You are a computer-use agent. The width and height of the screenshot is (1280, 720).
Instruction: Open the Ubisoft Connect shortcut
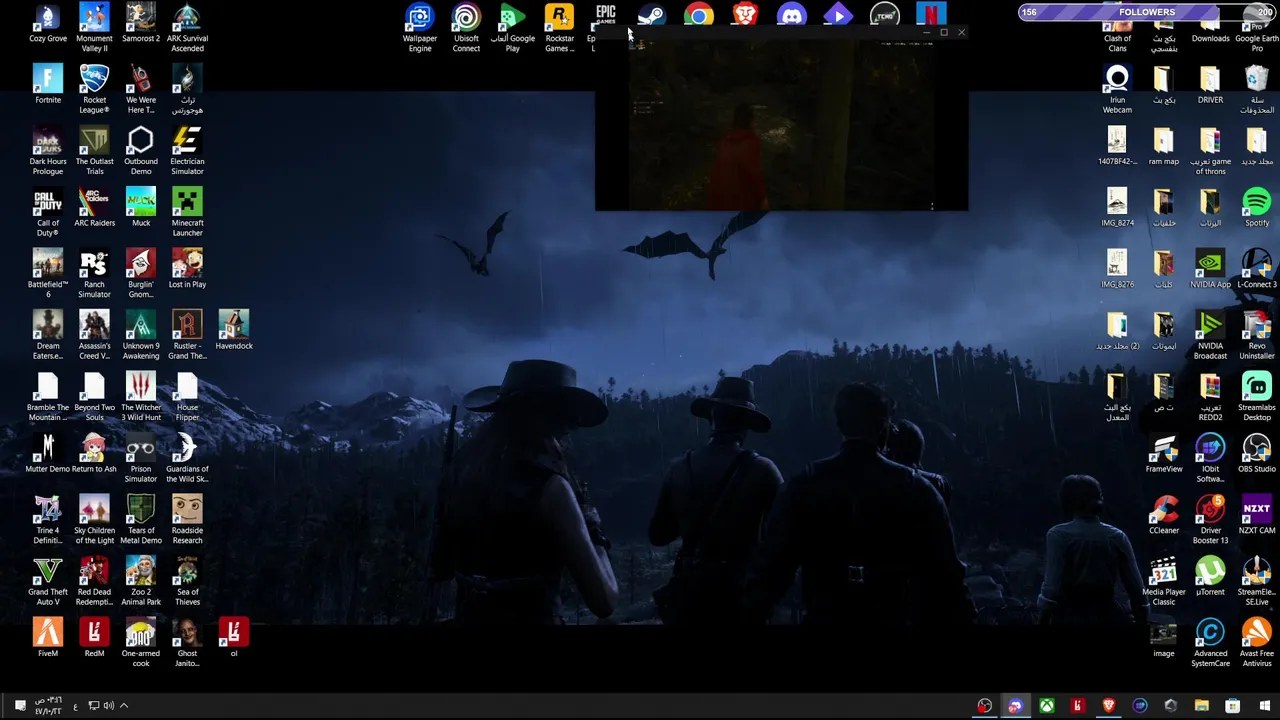[466, 27]
